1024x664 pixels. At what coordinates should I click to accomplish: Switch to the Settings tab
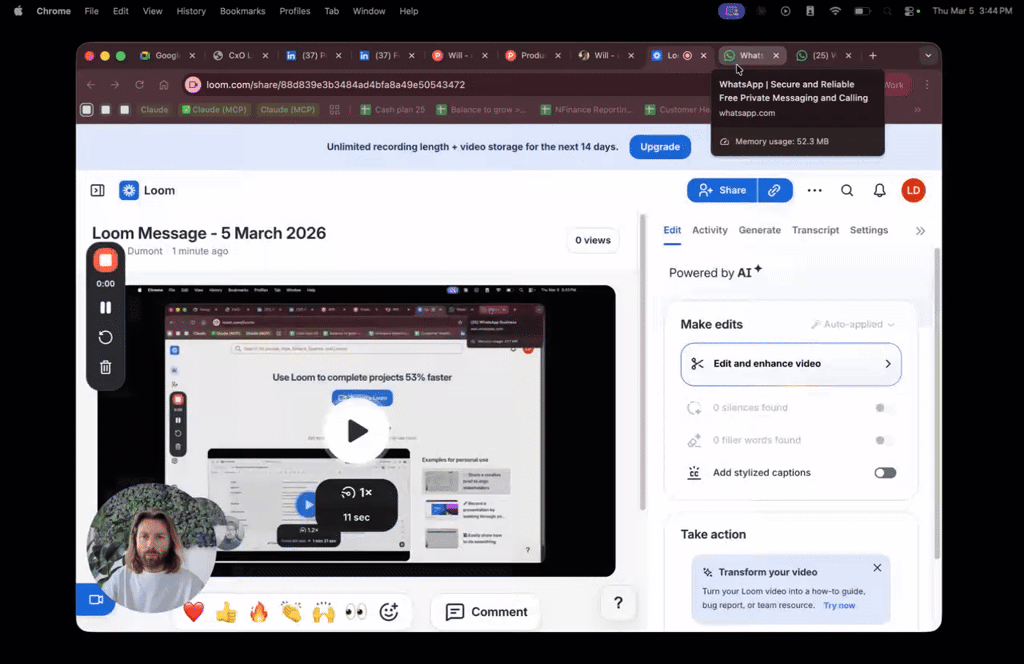869,230
